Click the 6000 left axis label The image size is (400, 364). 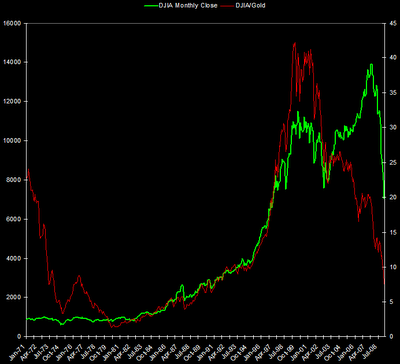click(x=13, y=219)
